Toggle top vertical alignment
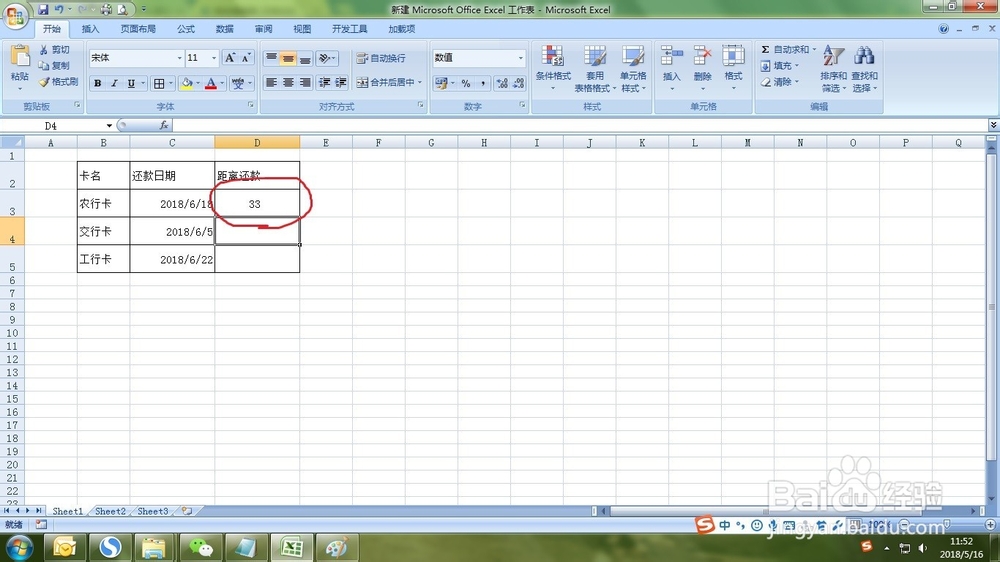The image size is (1000, 562). point(271,58)
